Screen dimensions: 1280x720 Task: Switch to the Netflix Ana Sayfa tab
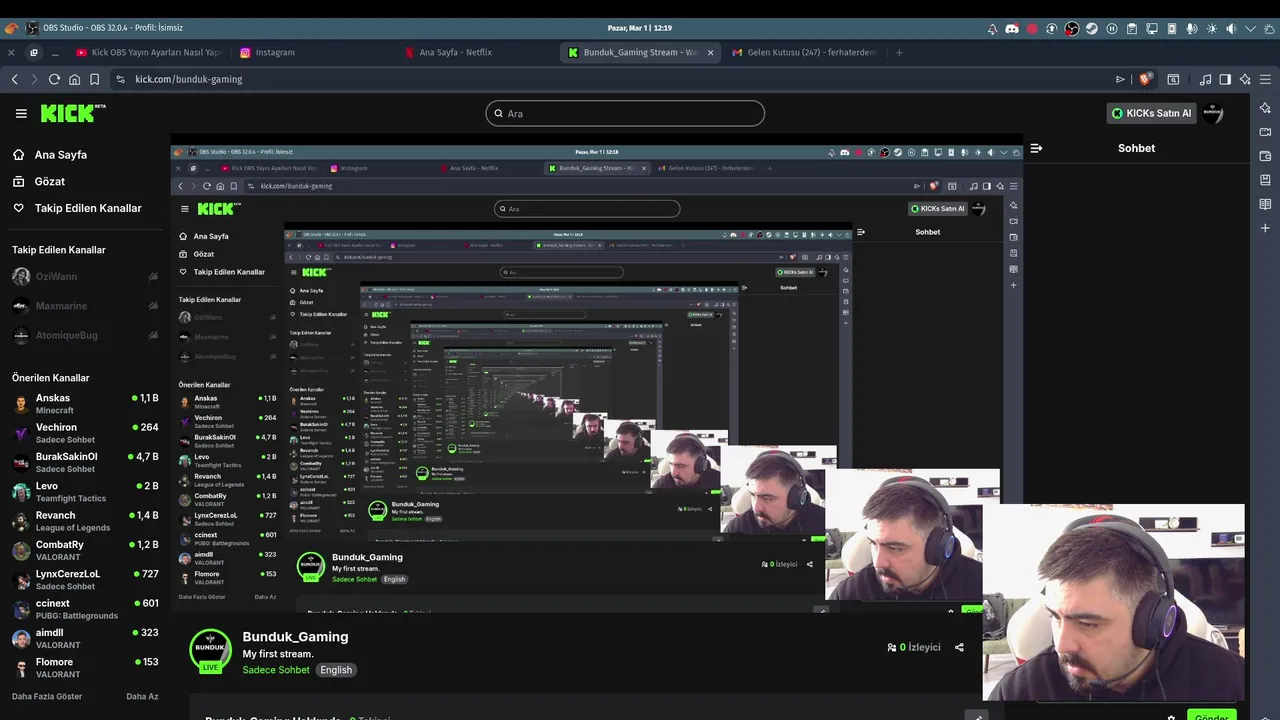click(x=448, y=52)
